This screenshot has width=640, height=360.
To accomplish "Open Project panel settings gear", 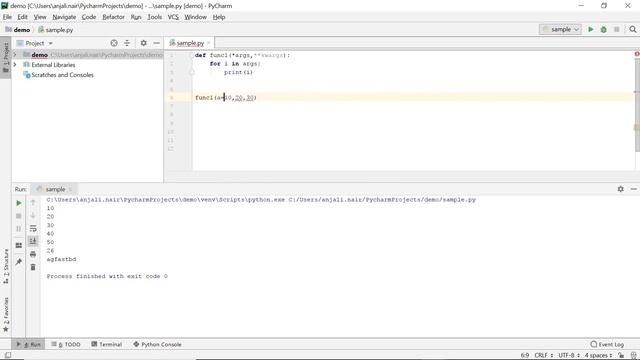I will (x=144, y=43).
